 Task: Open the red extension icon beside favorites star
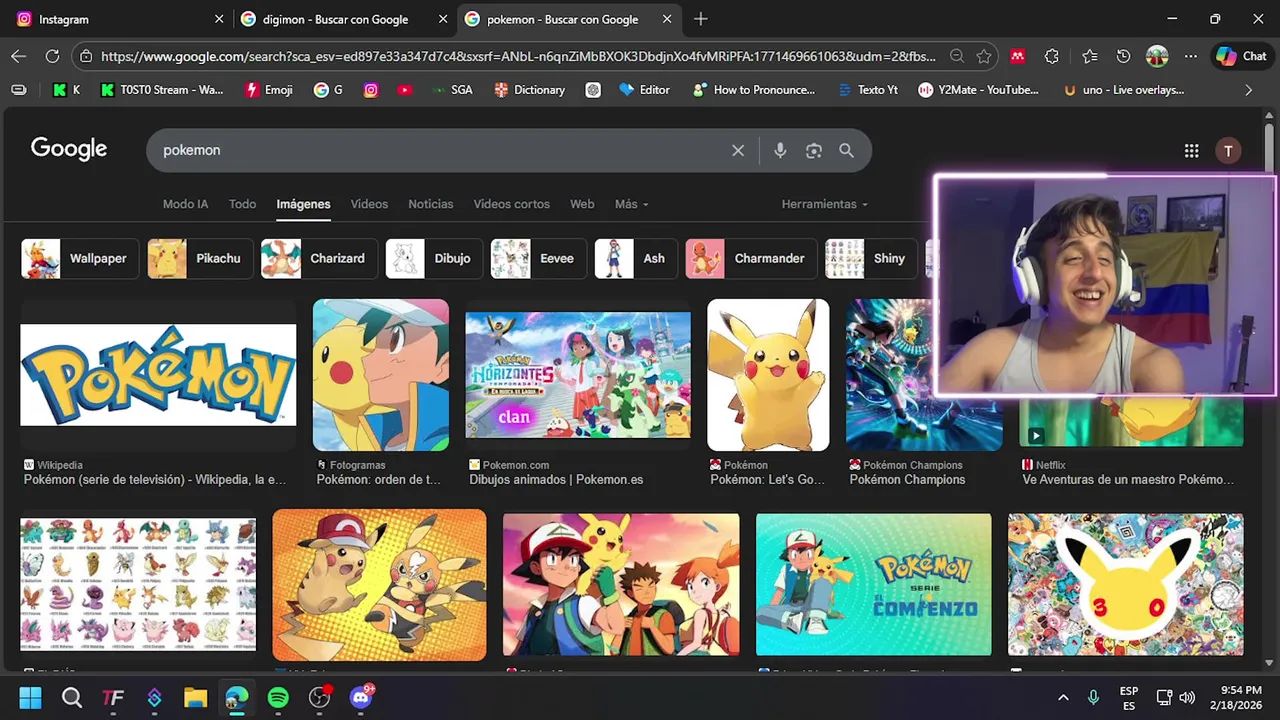[x=1017, y=56]
